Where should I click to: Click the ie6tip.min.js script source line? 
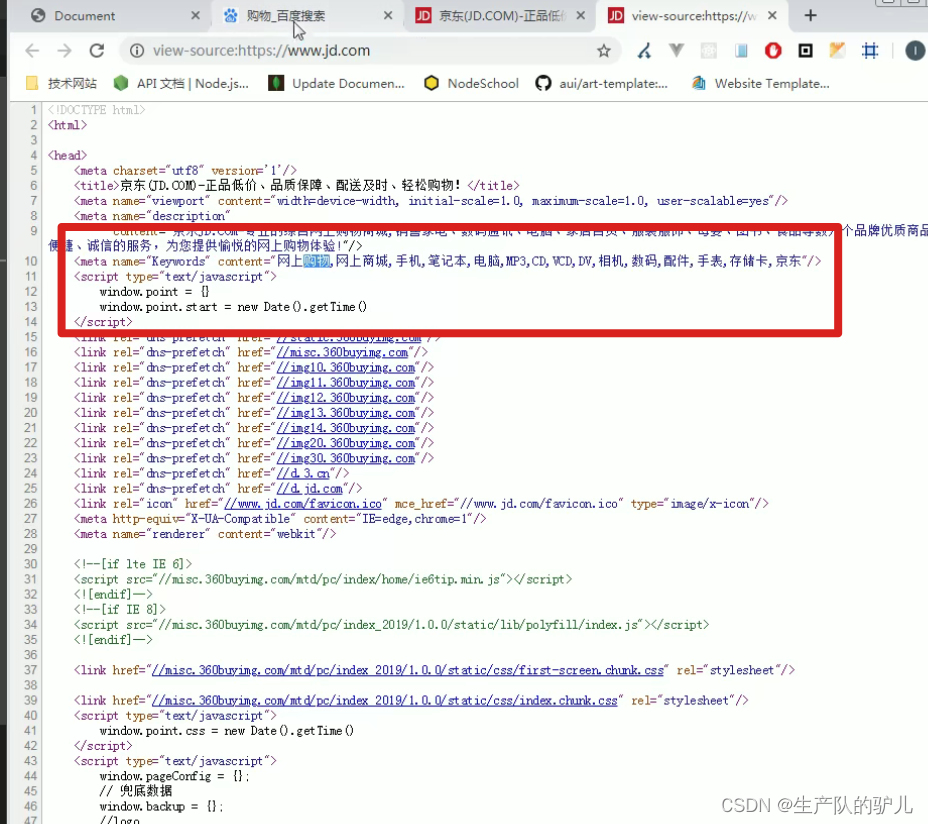tap(323, 580)
